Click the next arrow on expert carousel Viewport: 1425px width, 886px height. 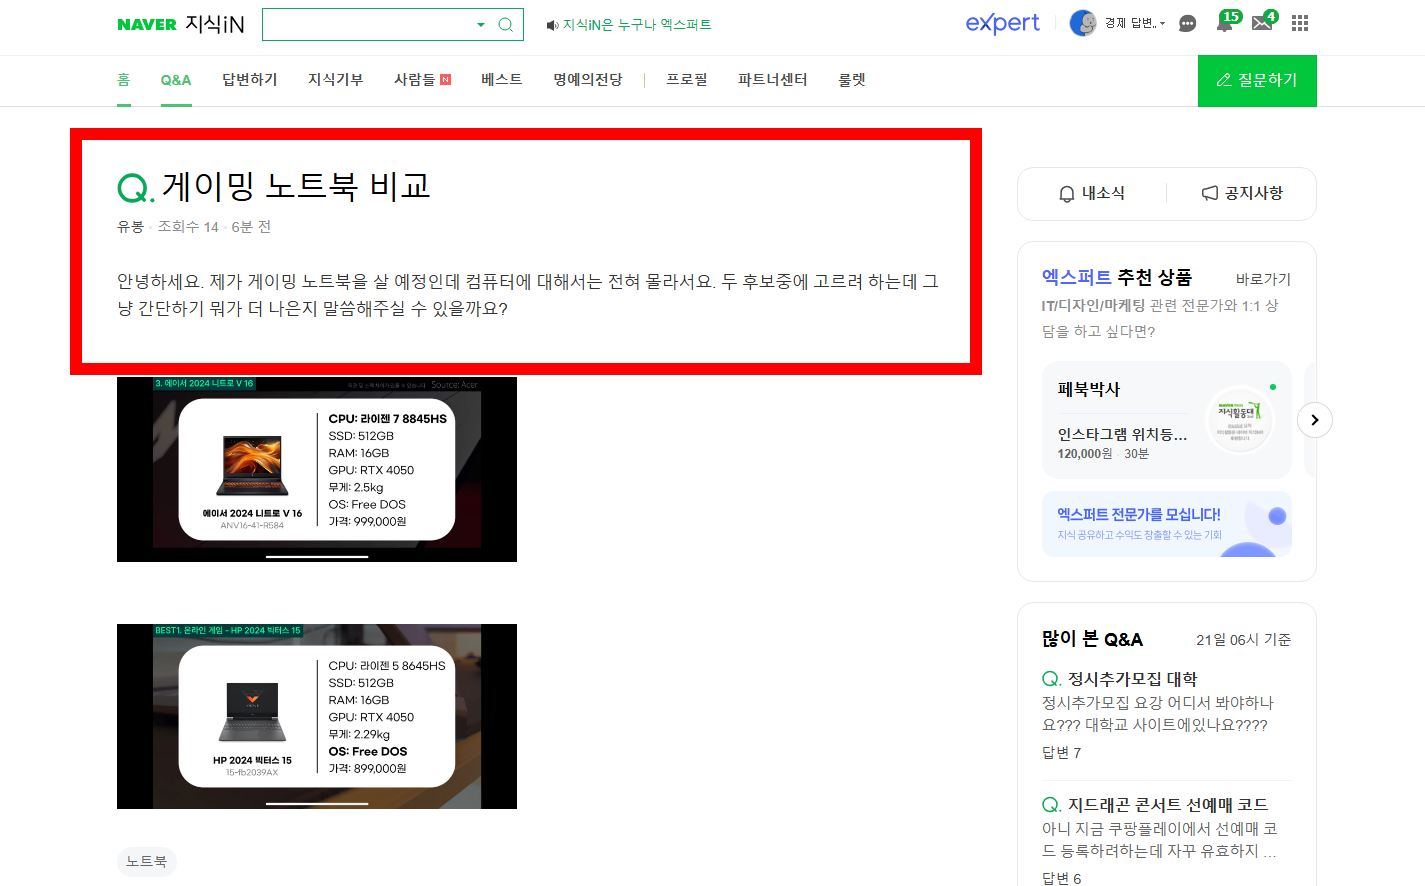tap(1315, 420)
